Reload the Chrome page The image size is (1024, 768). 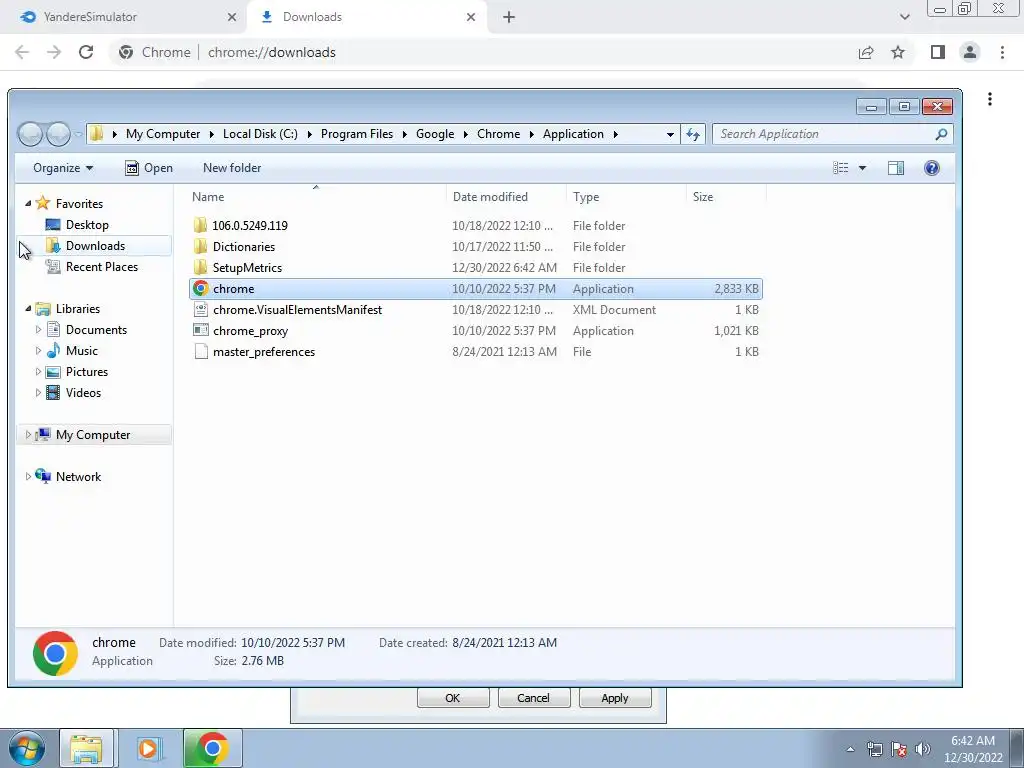pyautogui.click(x=86, y=52)
